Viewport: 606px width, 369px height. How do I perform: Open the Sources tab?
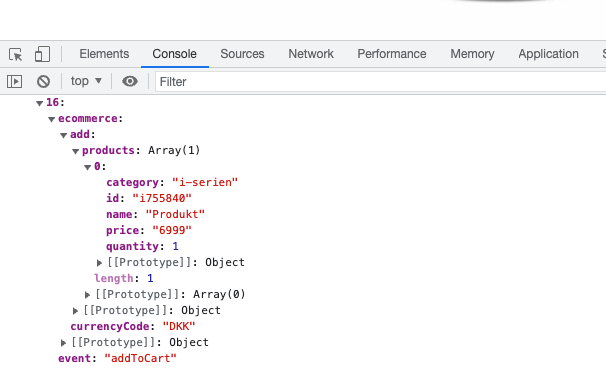(242, 54)
